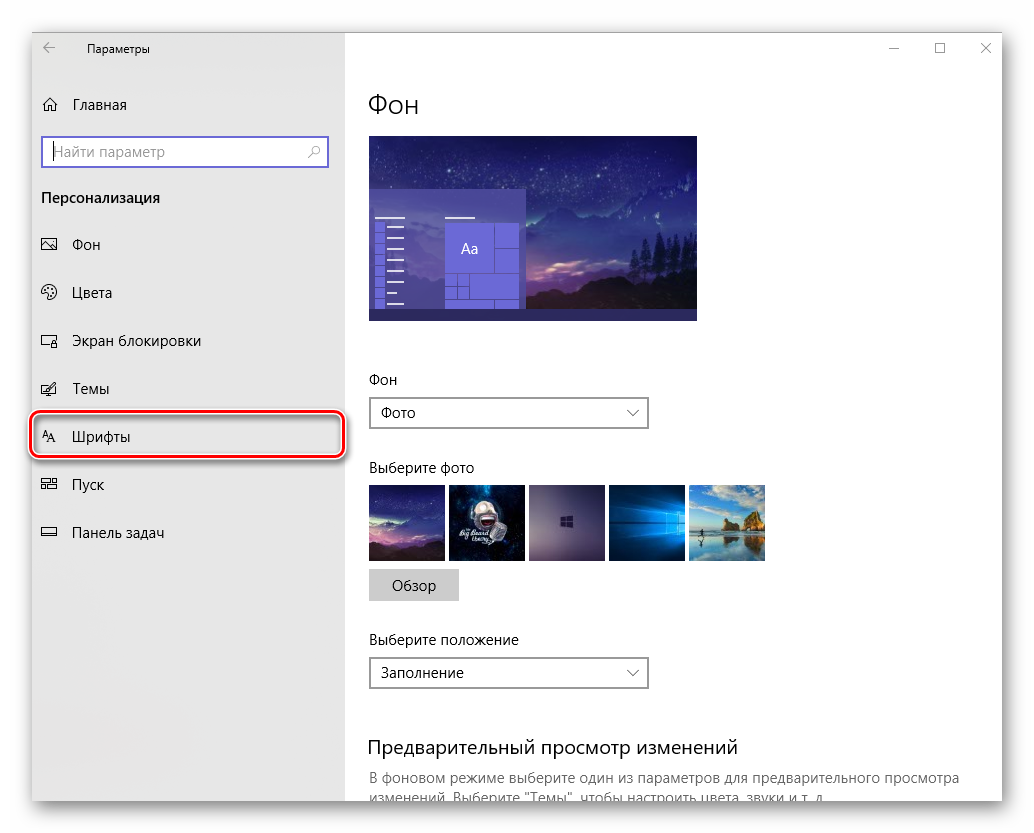Switch to the Темы section
1034x833 pixels.
[188, 388]
